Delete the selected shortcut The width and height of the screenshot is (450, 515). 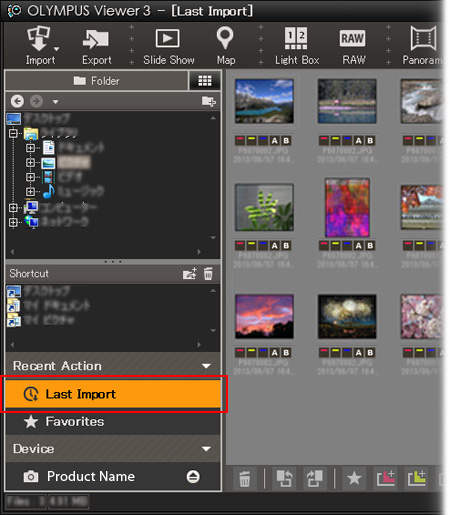pos(208,273)
